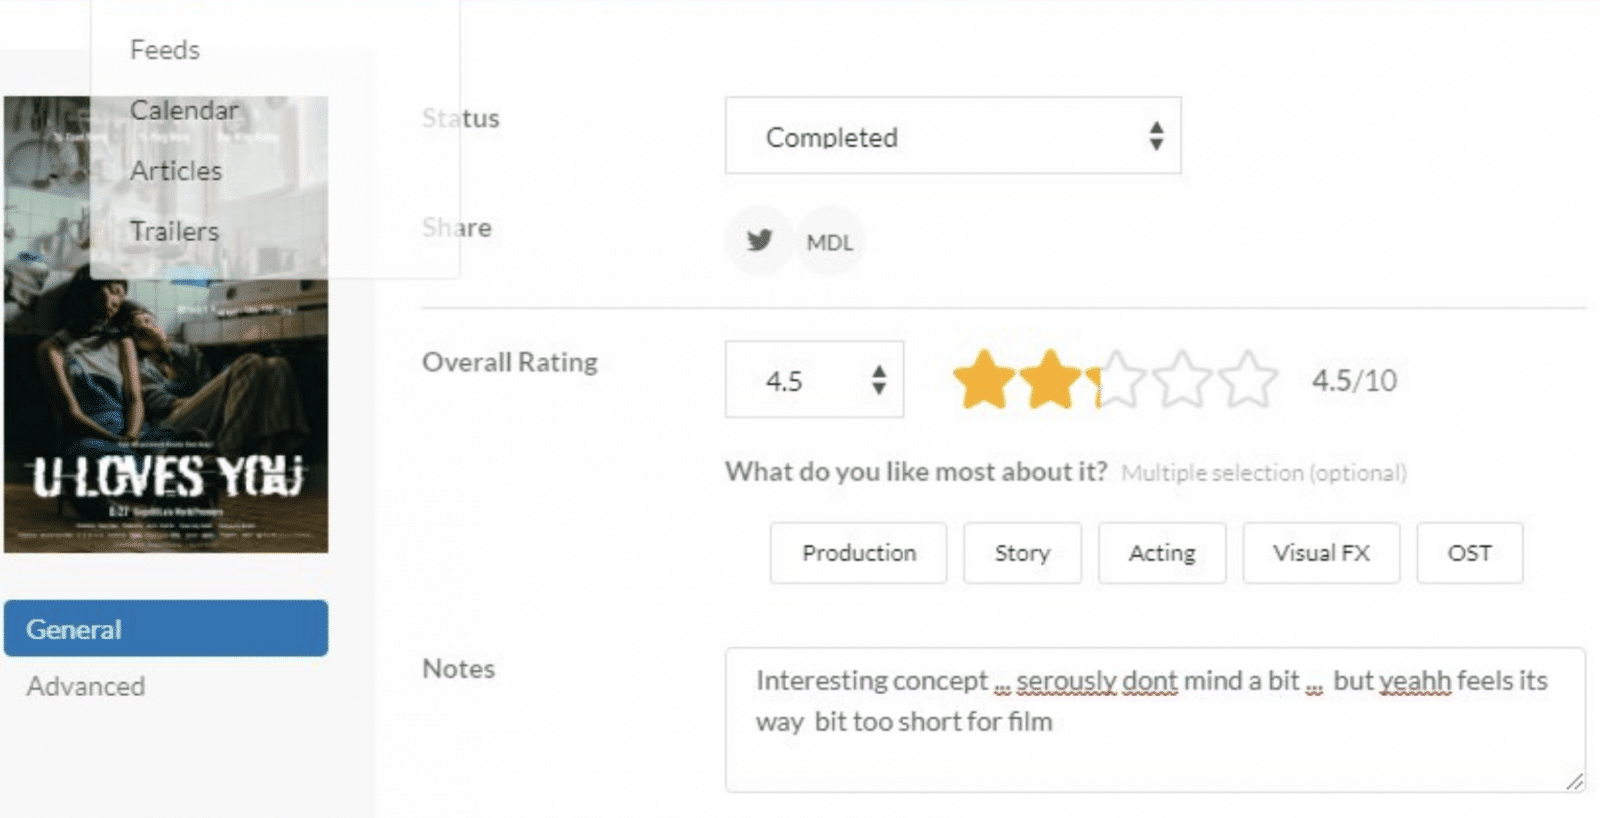Click the fourth rating star
Screen dimensions: 1600x818
(1182, 380)
